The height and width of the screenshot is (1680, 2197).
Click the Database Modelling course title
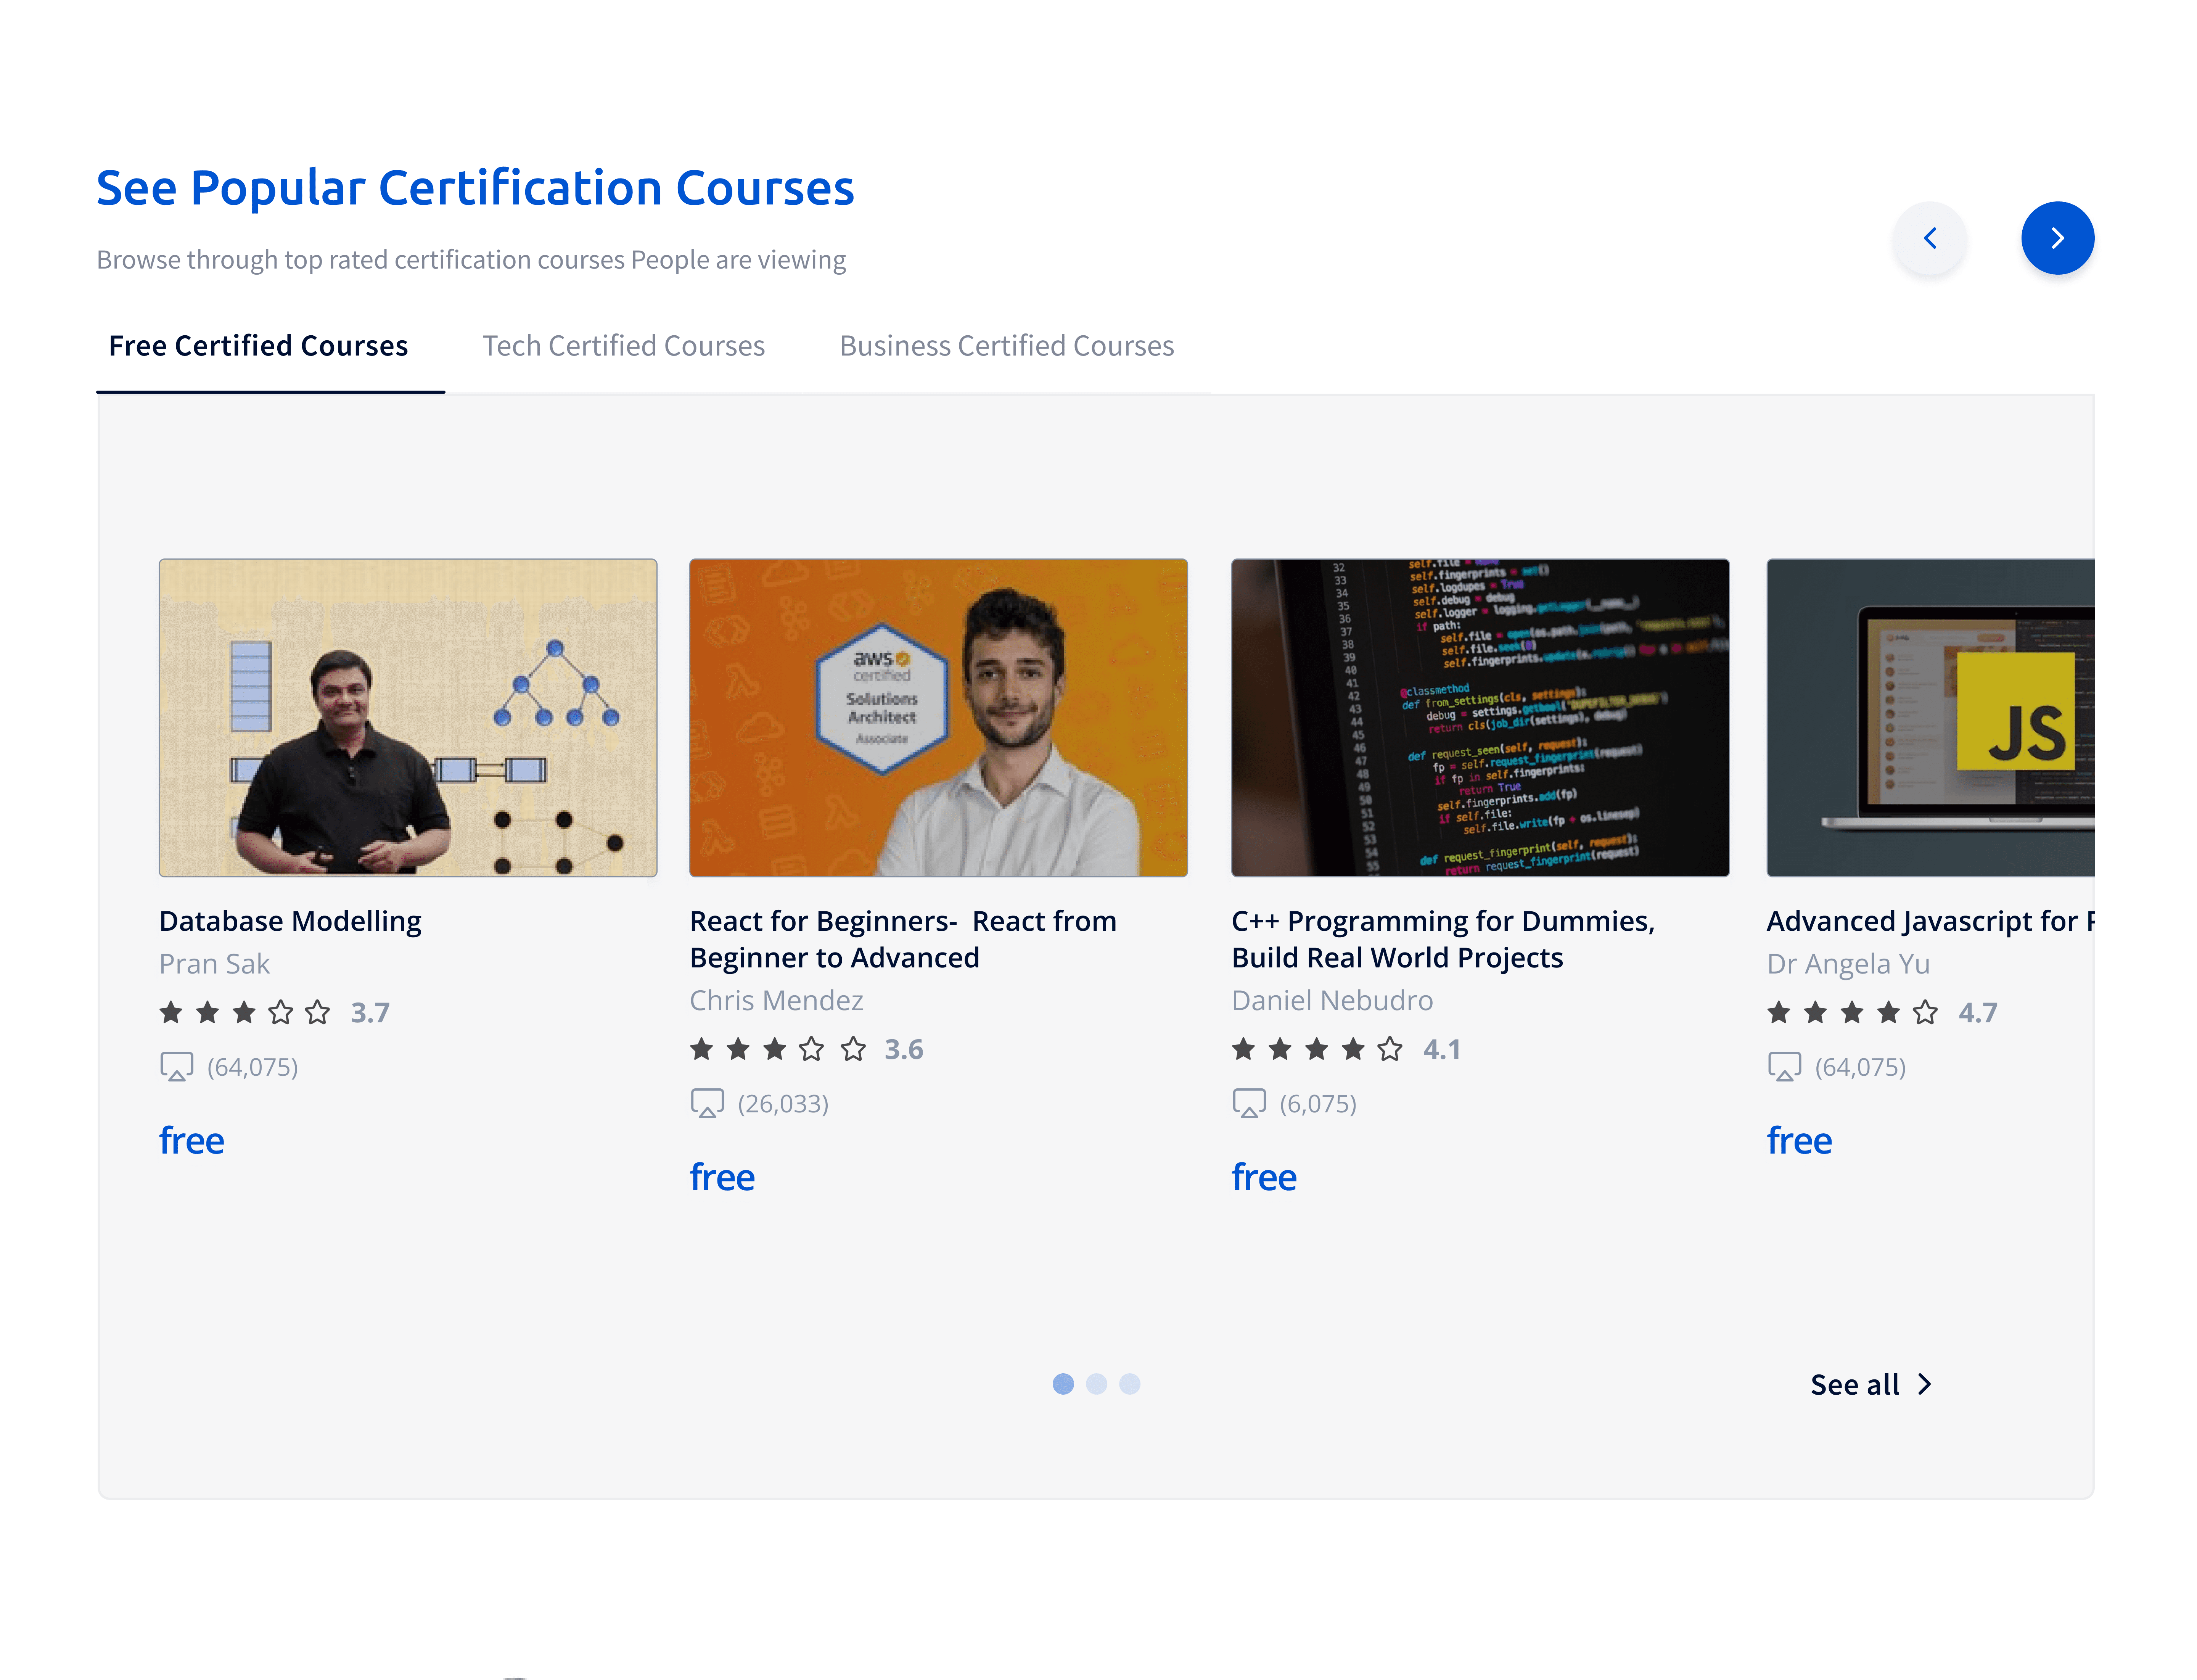pyautogui.click(x=290, y=921)
